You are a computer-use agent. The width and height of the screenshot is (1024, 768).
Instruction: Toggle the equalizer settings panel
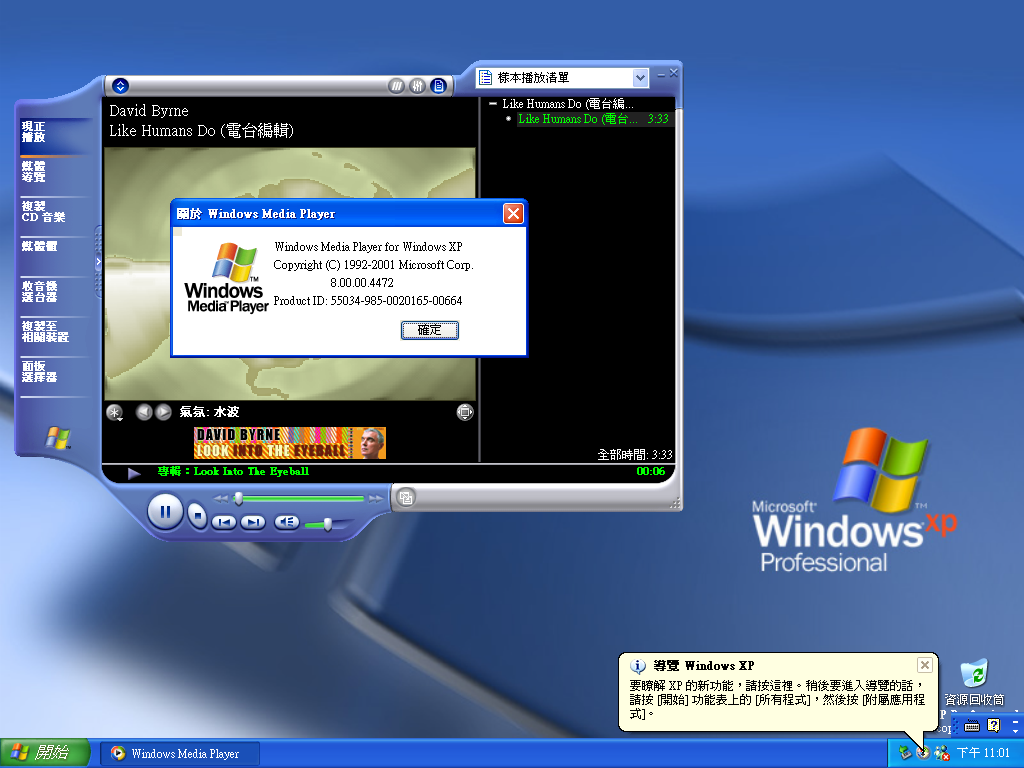click(417, 86)
